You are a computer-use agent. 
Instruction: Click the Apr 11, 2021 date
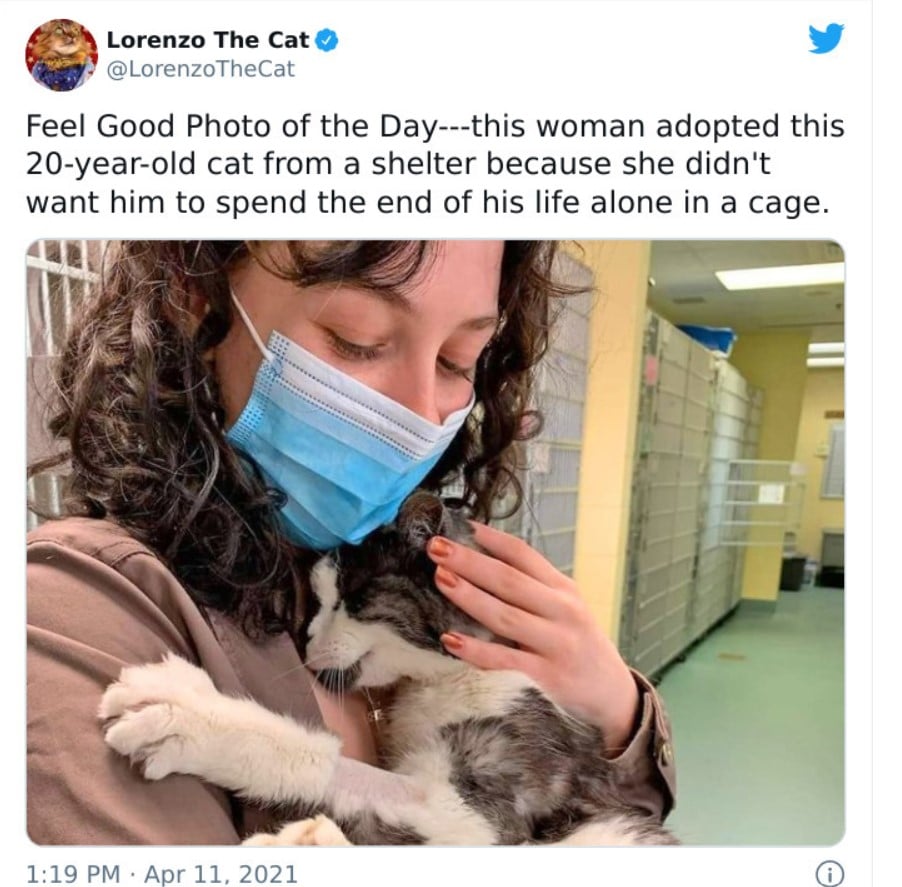pyautogui.click(x=220, y=874)
